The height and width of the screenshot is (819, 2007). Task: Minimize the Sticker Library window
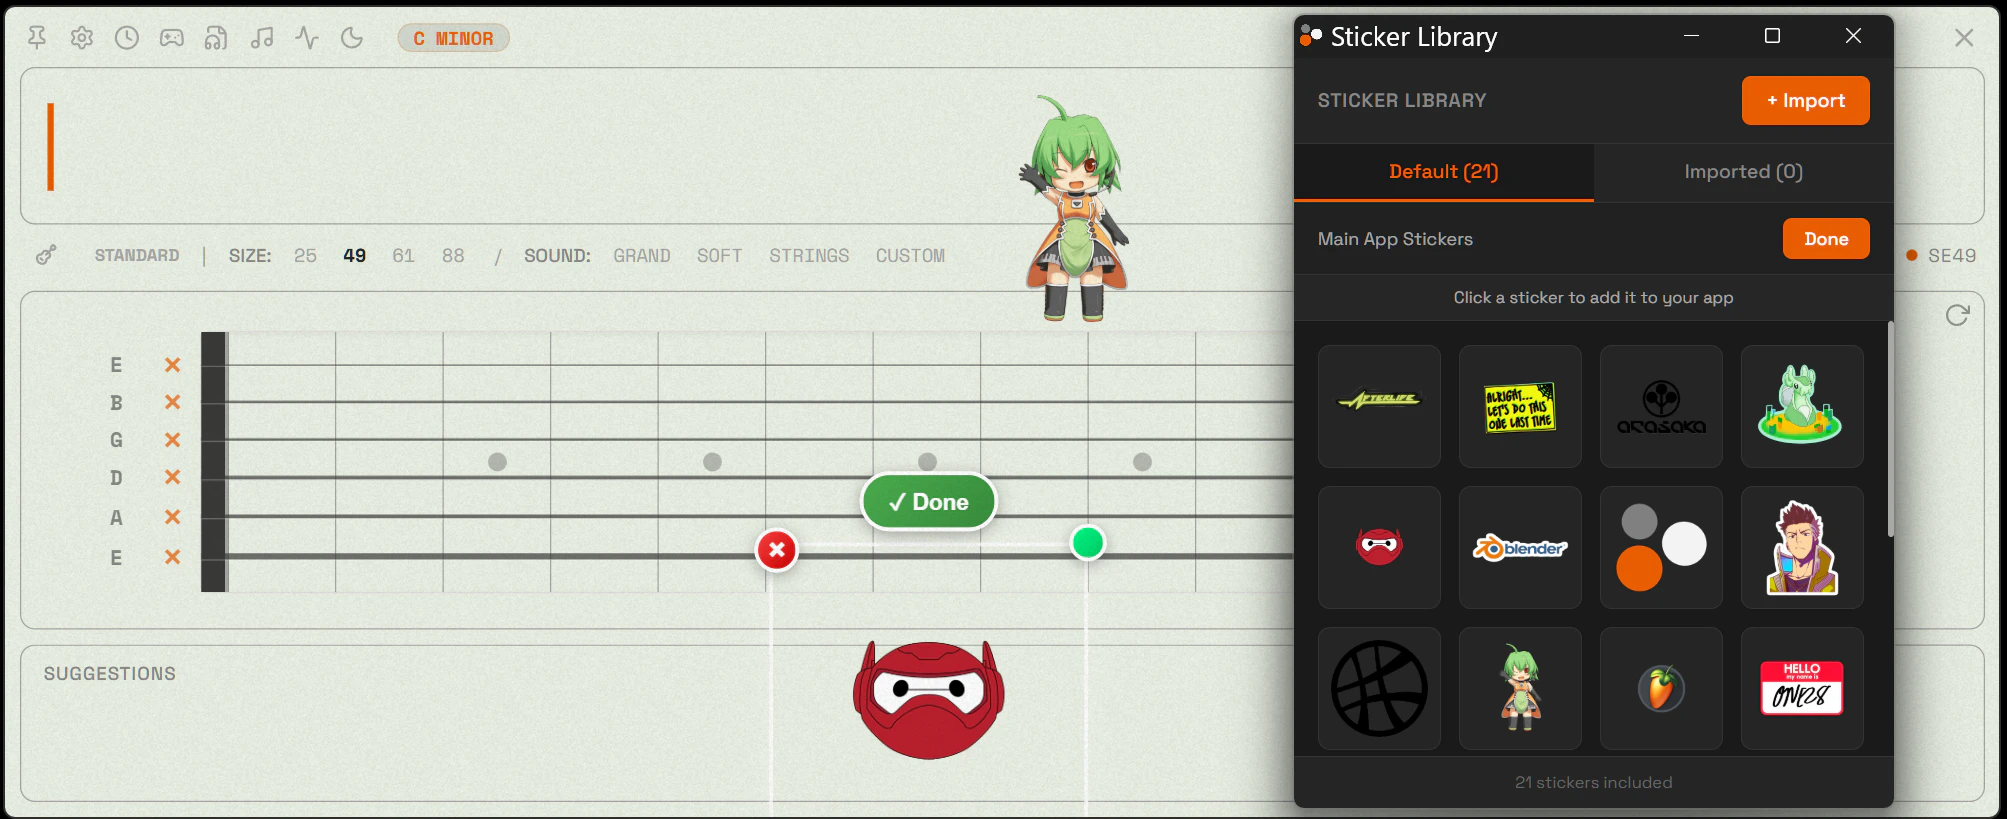[x=1691, y=36]
